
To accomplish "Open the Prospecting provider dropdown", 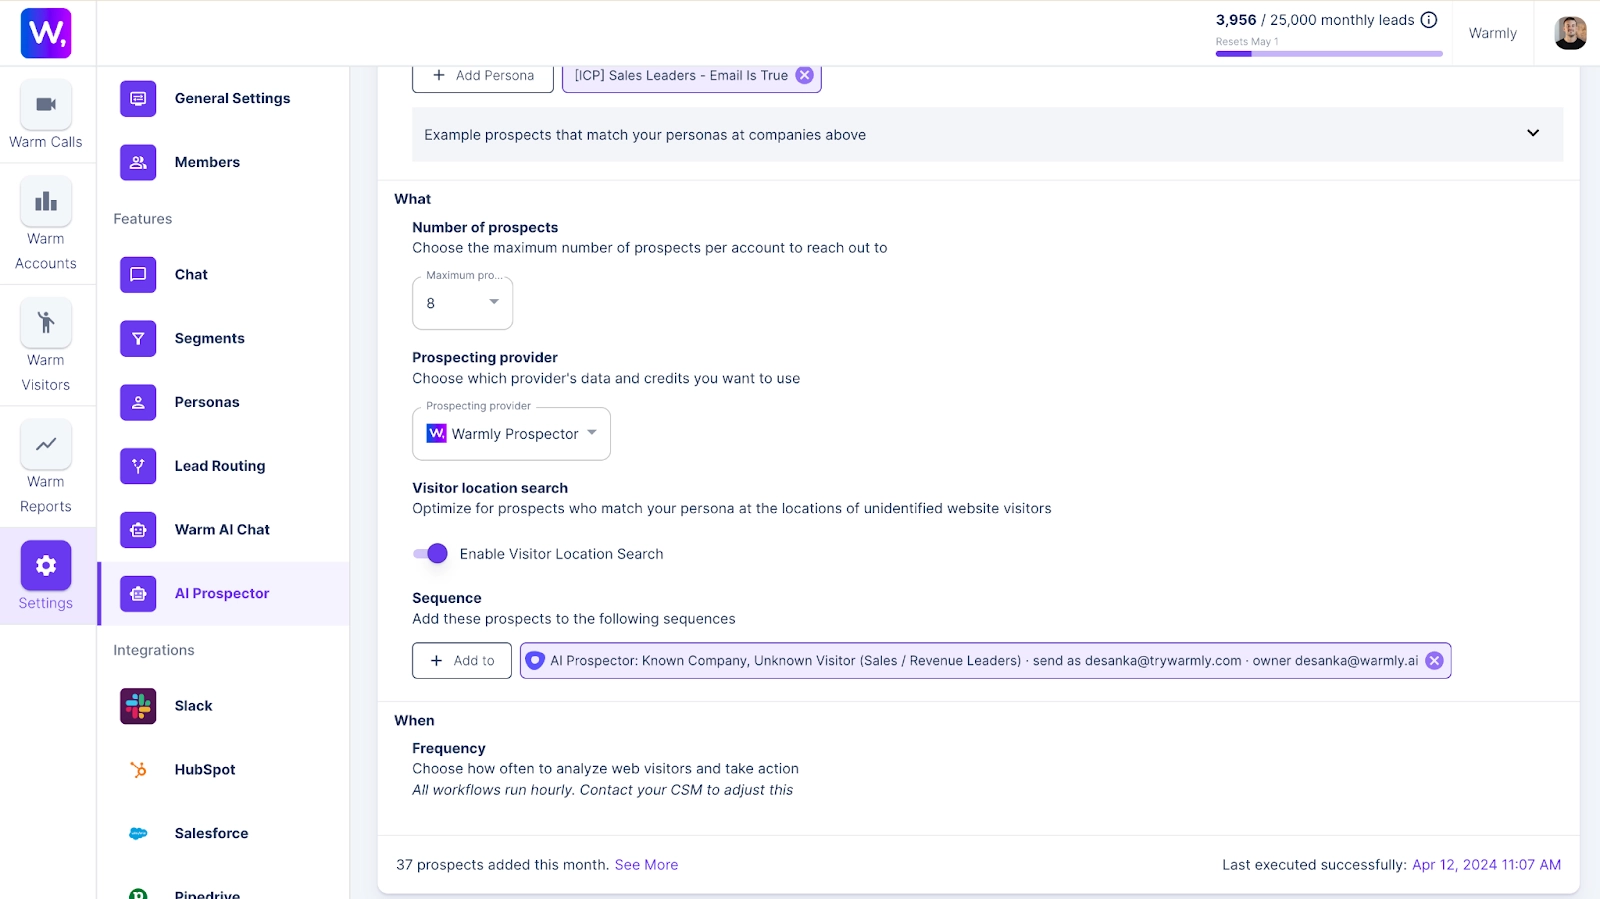I will (x=511, y=434).
